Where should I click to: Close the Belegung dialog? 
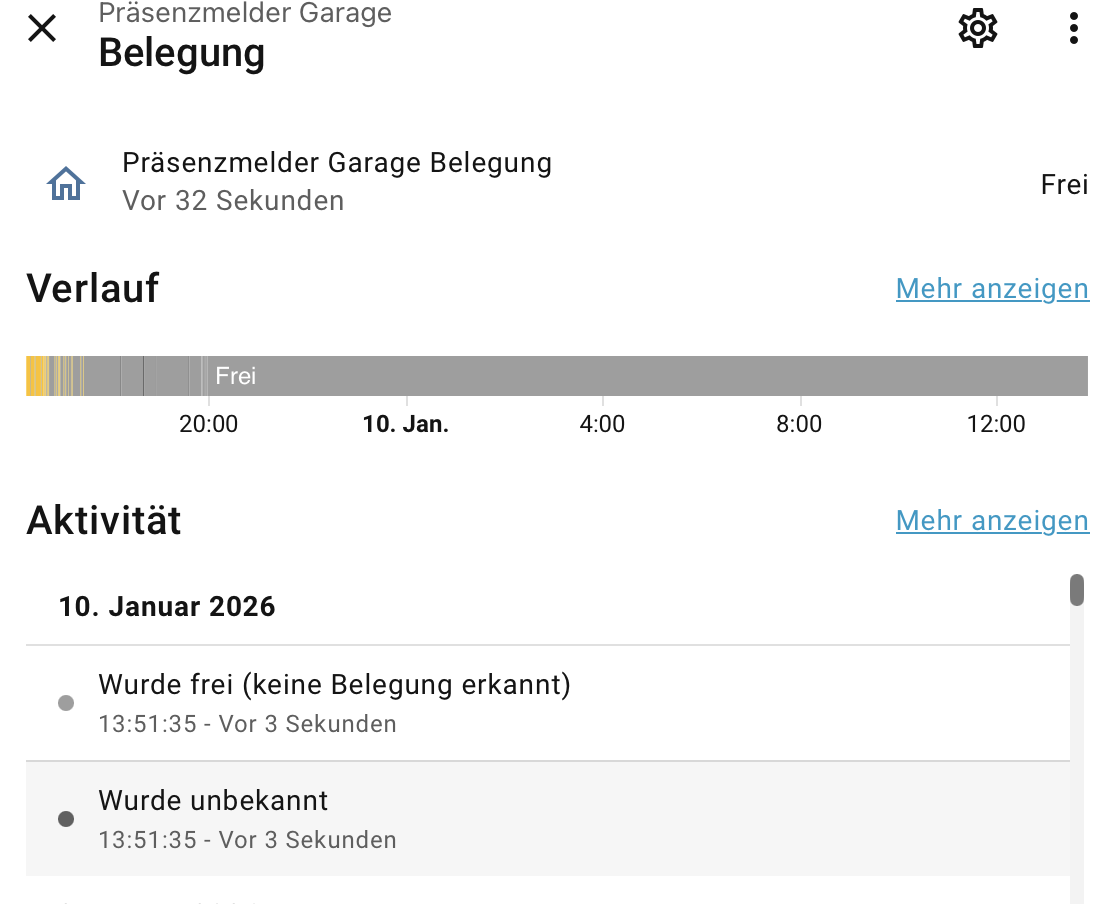[42, 28]
